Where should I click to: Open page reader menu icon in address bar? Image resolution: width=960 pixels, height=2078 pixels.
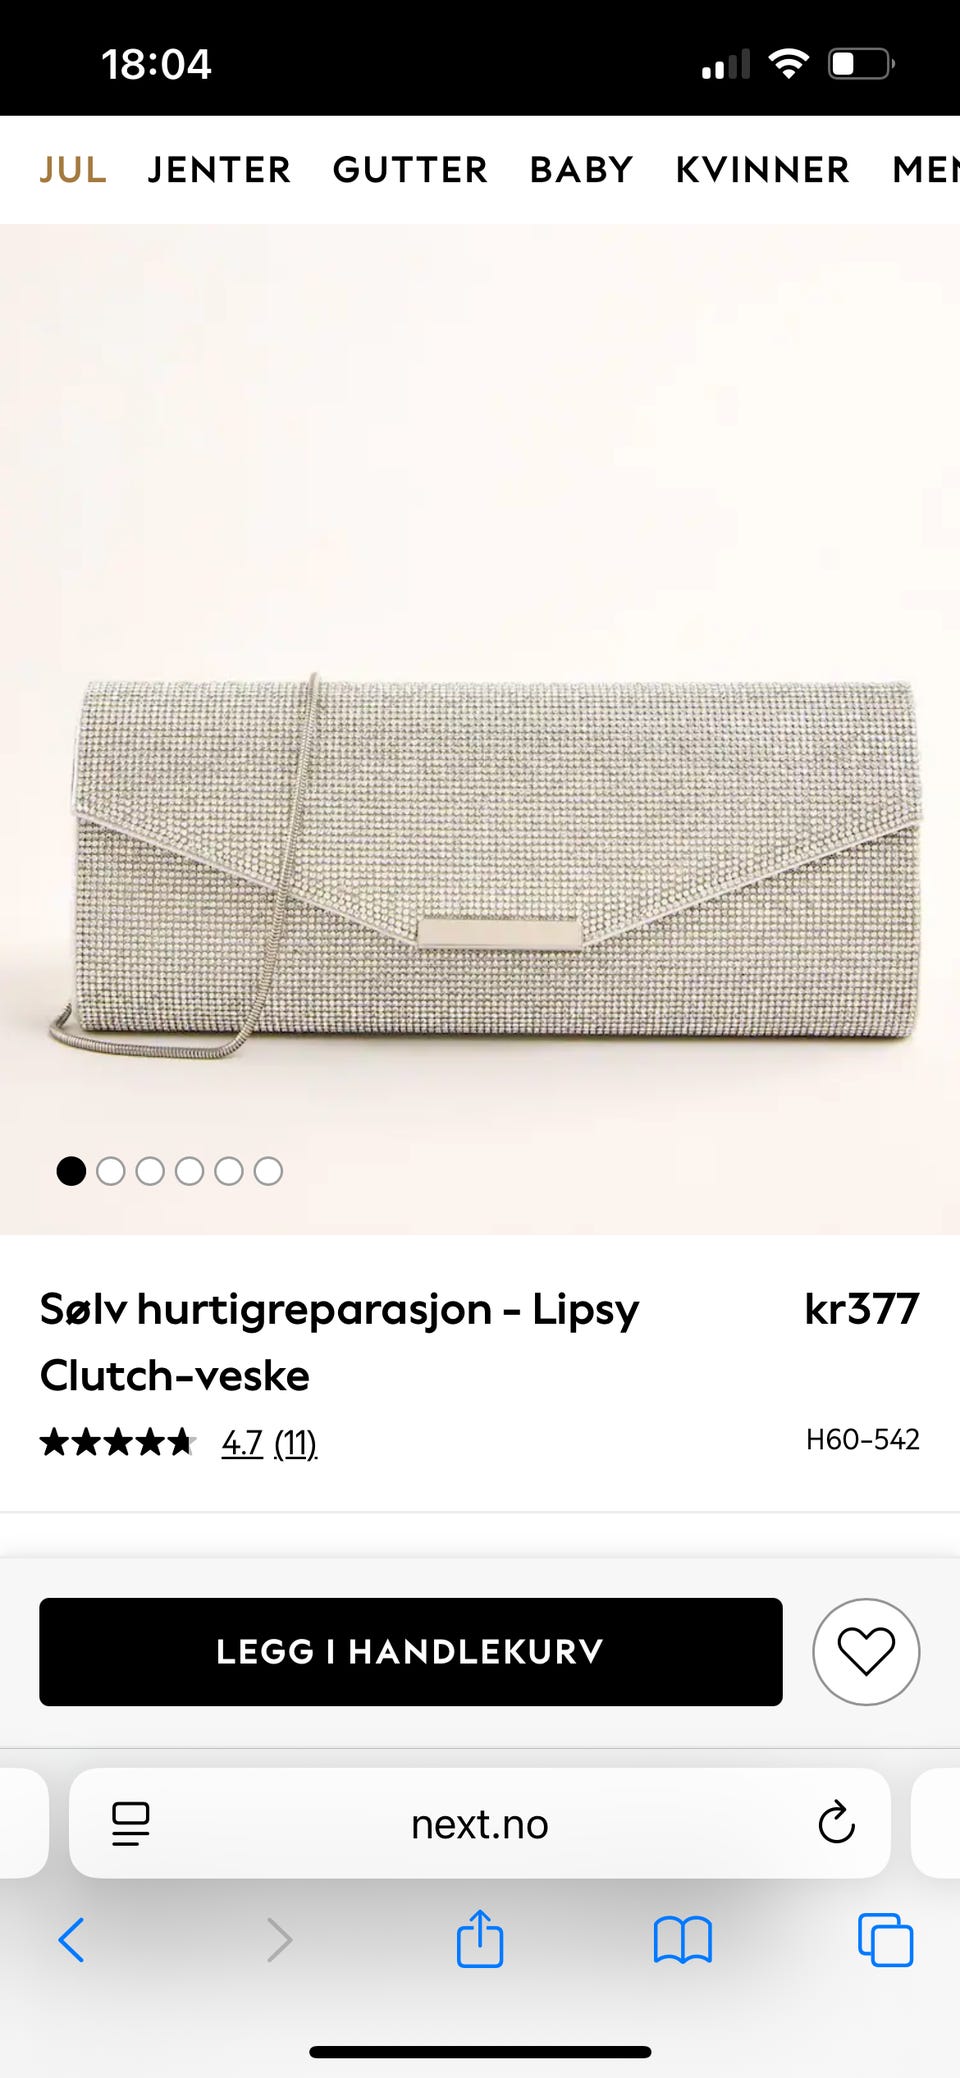(131, 1823)
